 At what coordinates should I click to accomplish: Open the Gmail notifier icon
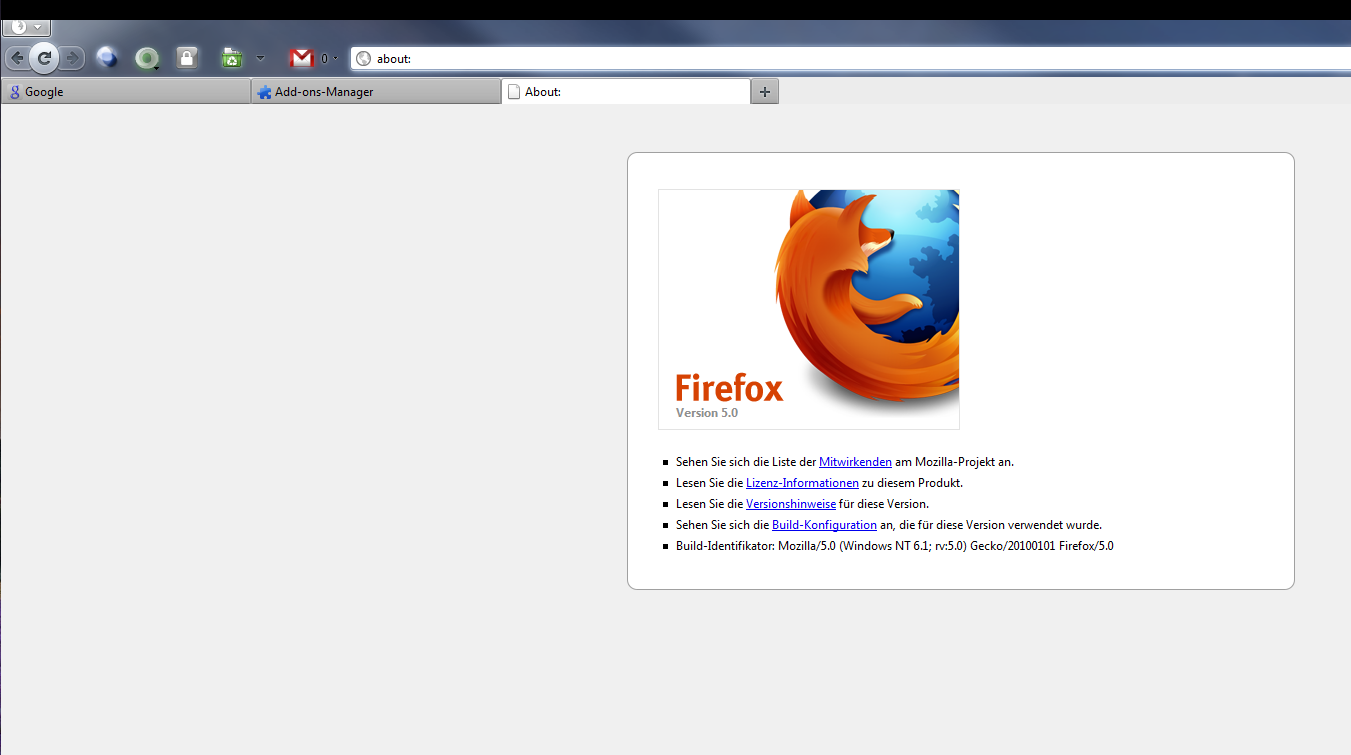click(x=301, y=58)
